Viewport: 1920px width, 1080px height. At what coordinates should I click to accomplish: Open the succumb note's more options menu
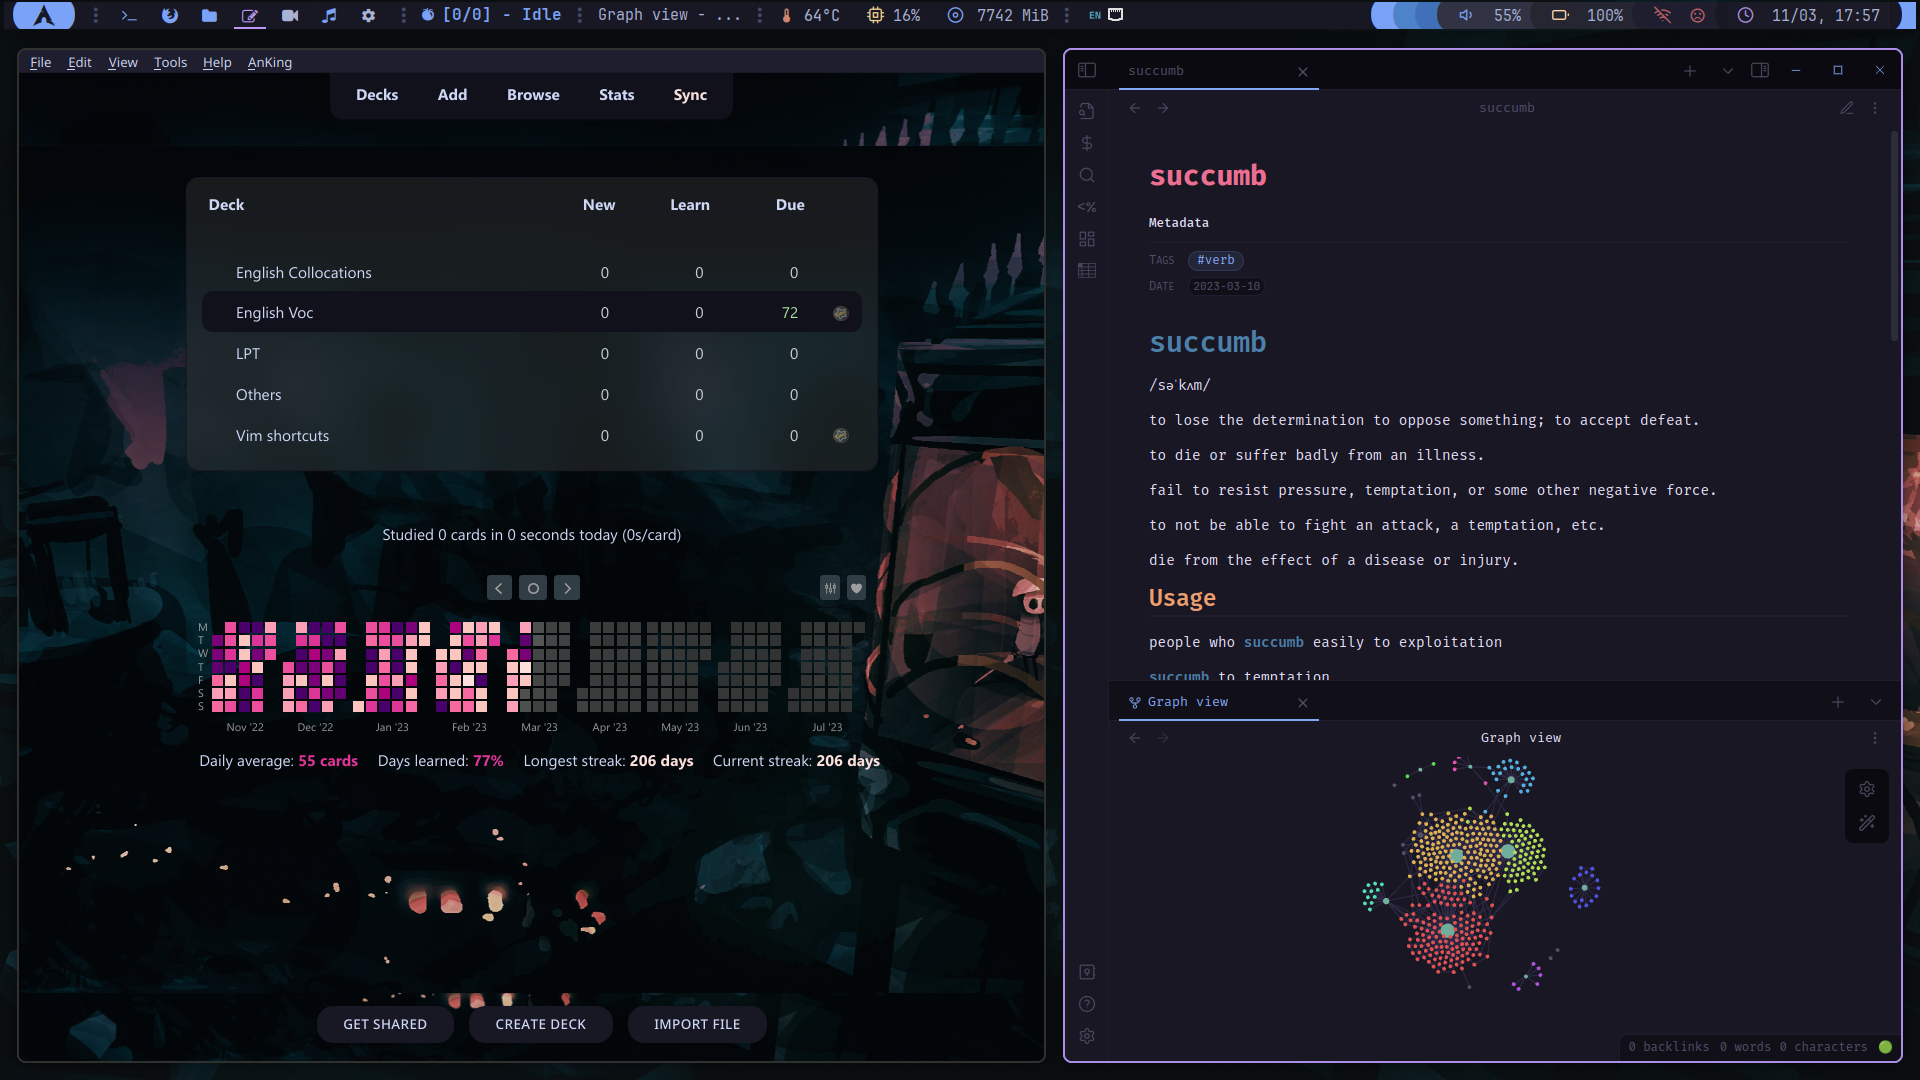coord(1874,108)
